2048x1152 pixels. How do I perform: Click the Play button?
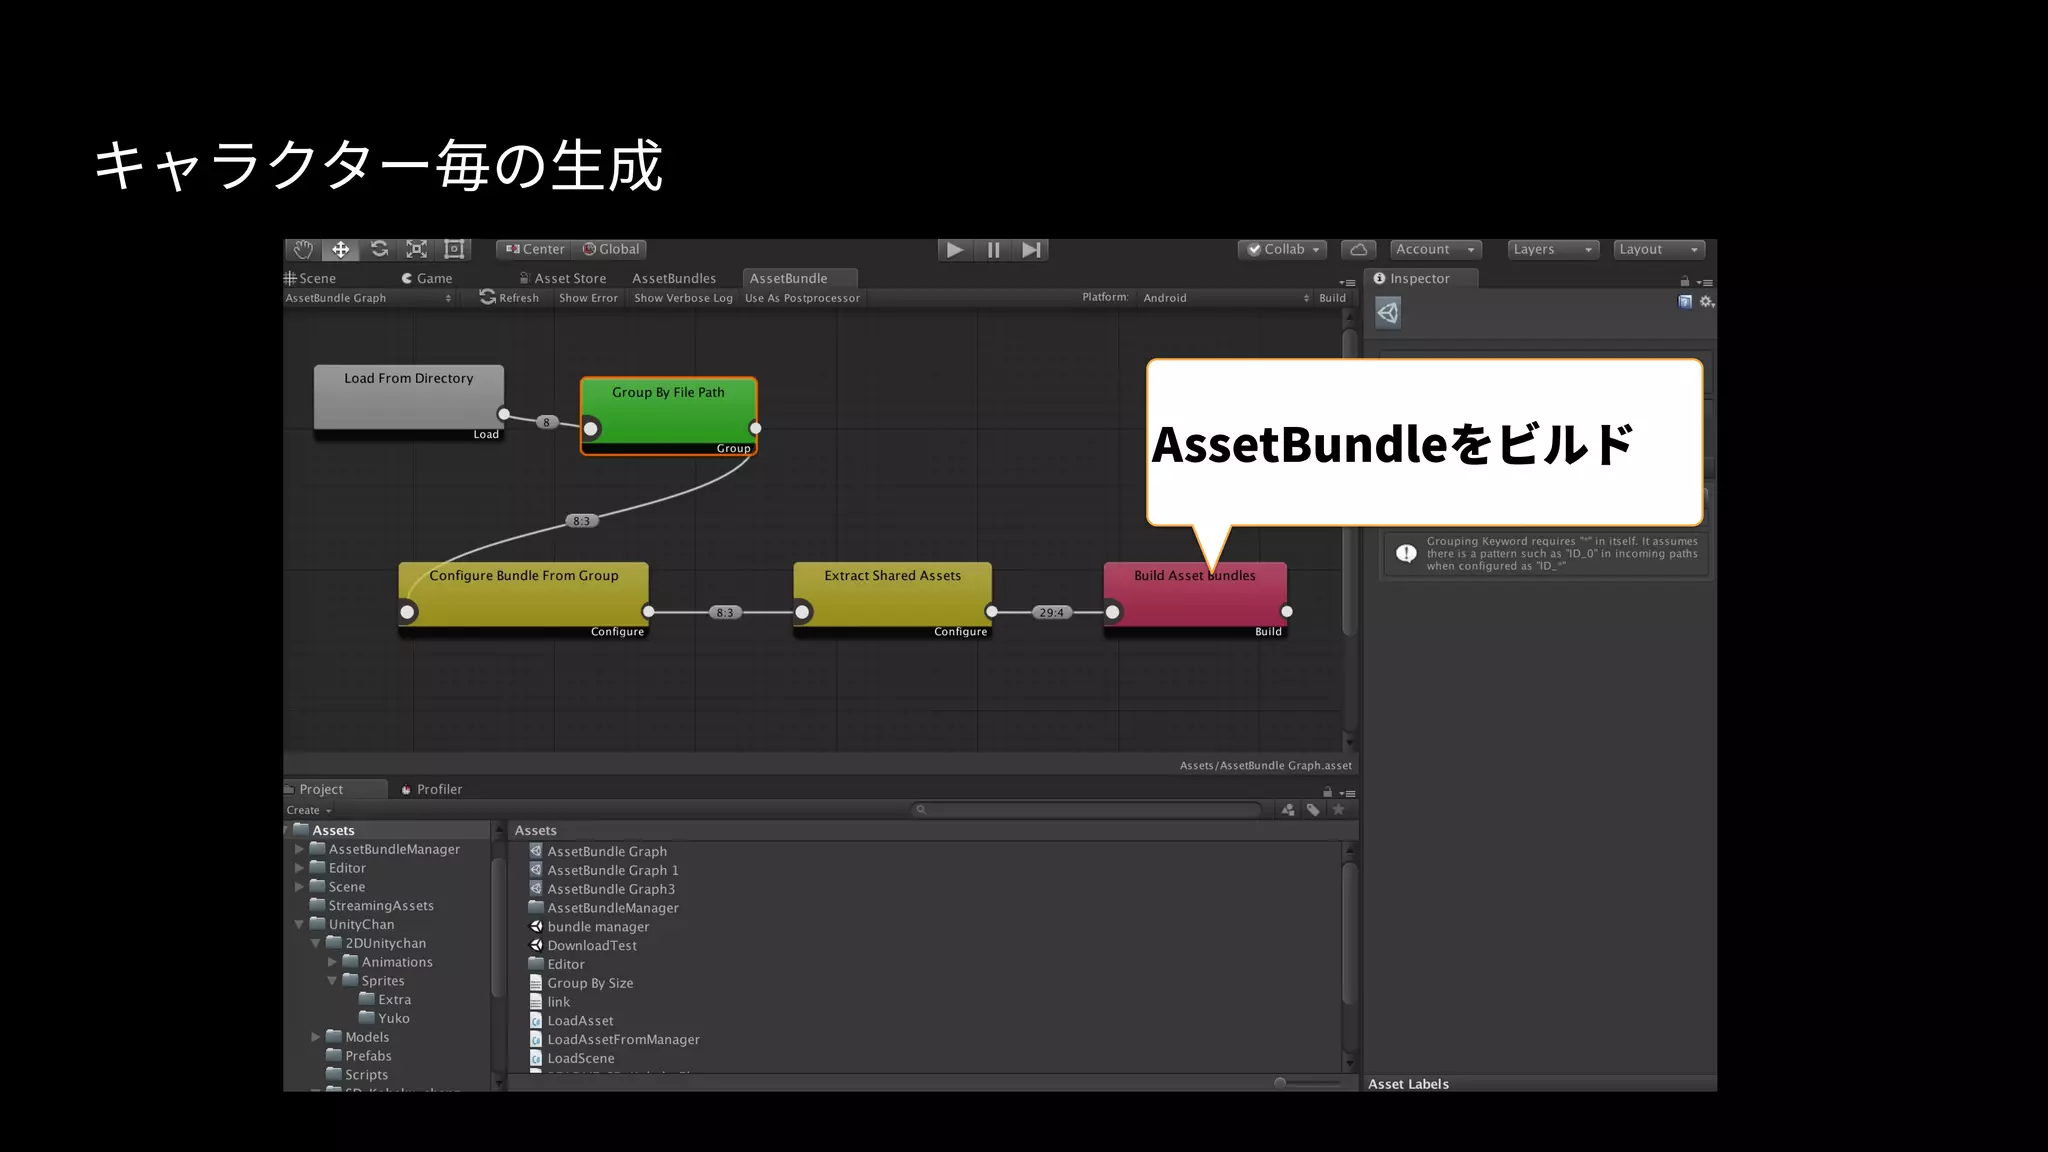(x=955, y=250)
